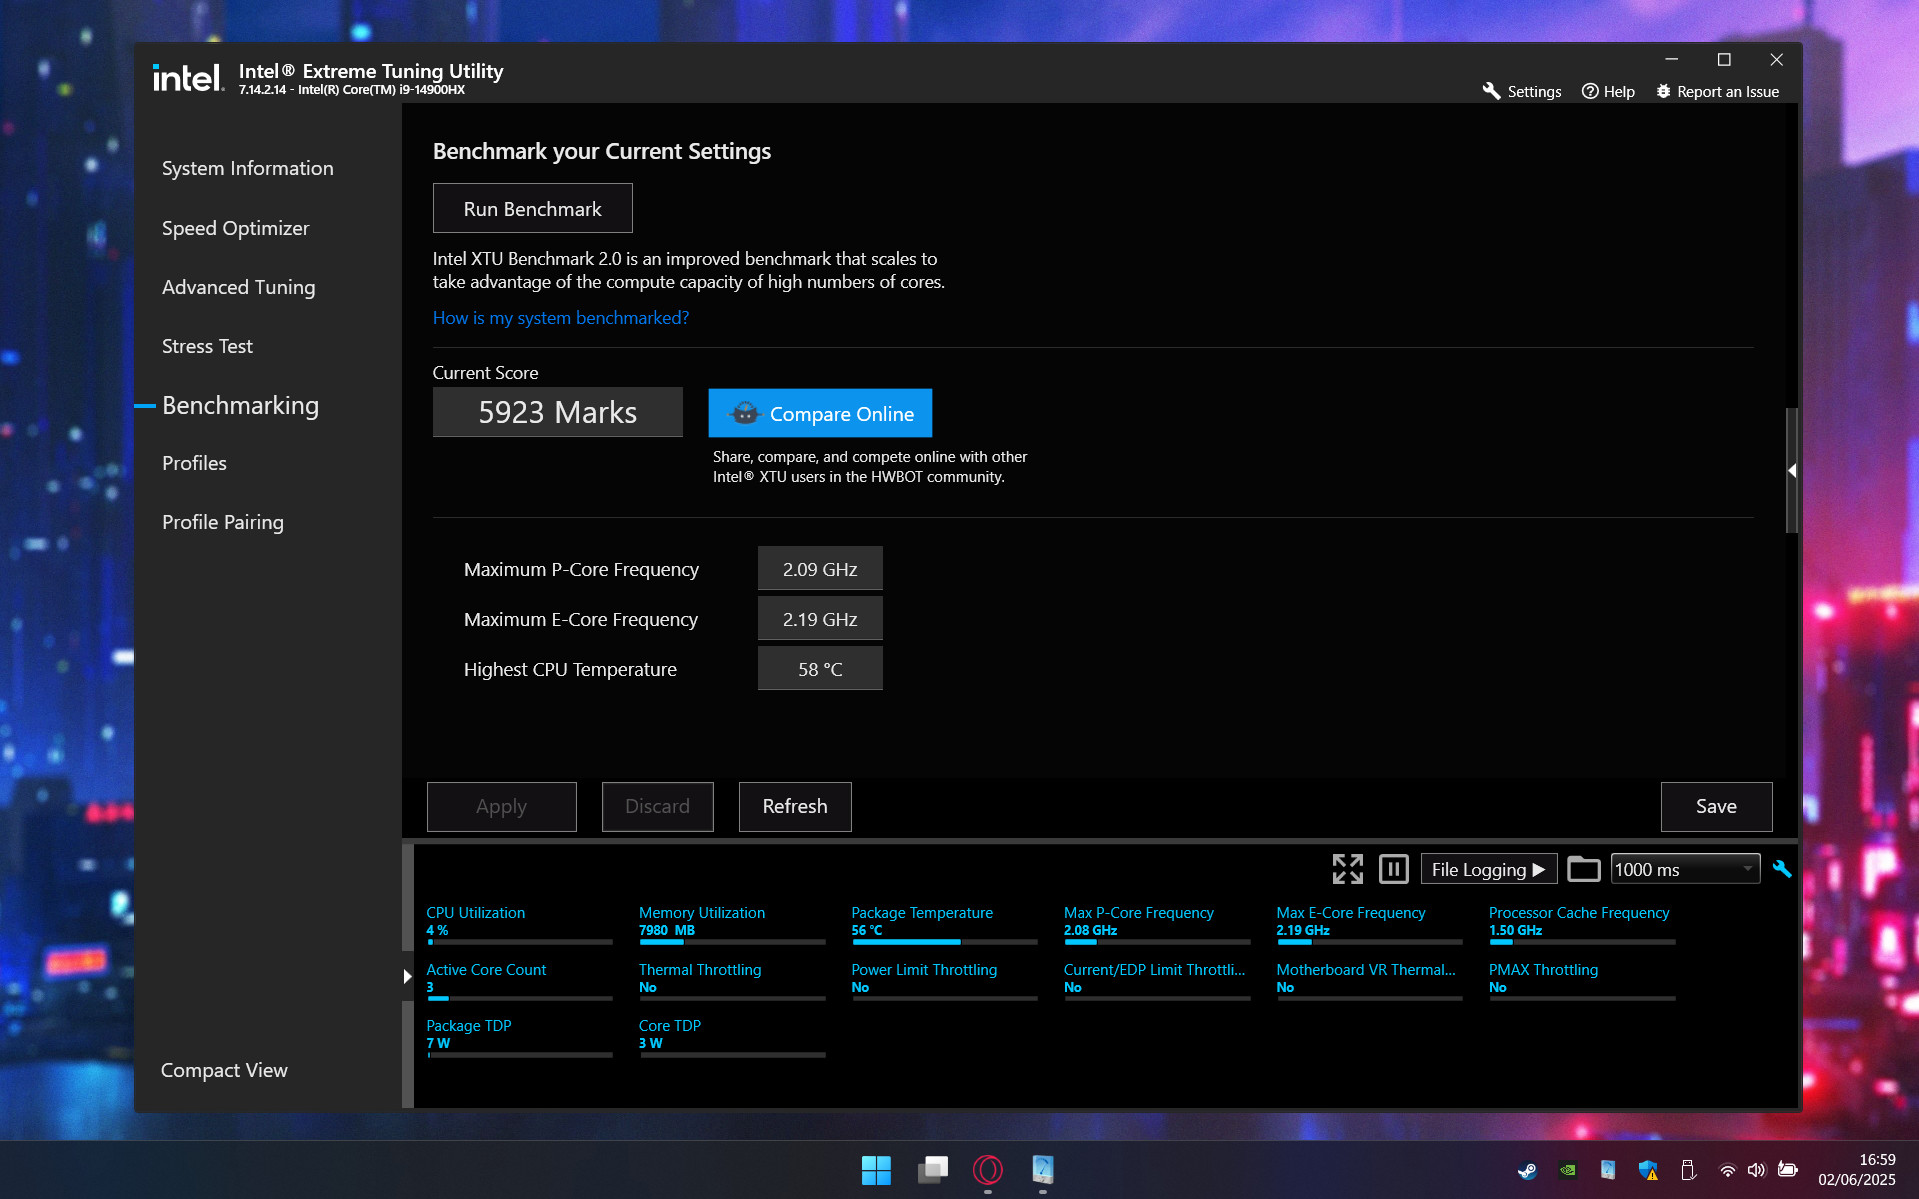Open Steam from the system tray

pos(1527,1170)
